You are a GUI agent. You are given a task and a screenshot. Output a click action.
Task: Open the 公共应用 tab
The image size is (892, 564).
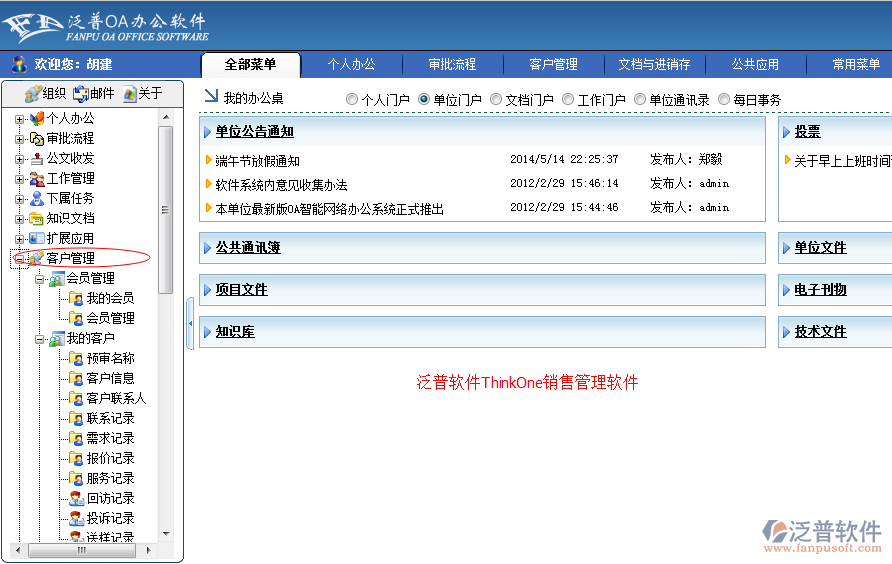(755, 64)
